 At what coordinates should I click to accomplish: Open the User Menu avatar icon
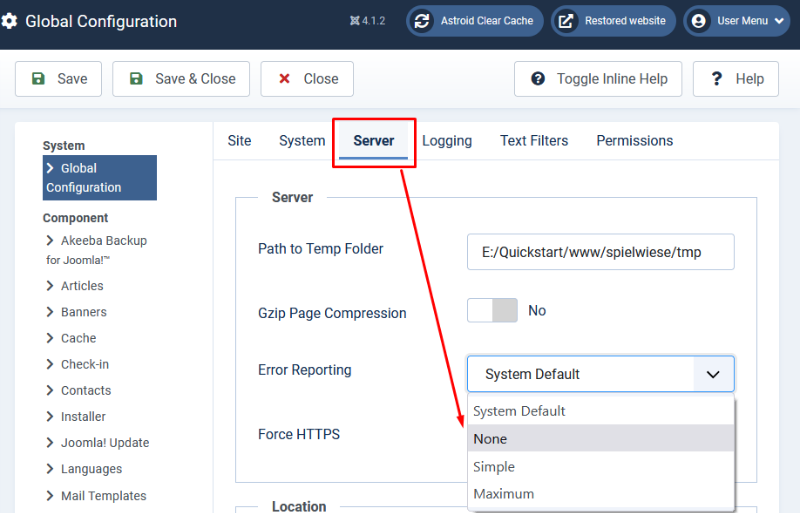coord(698,21)
